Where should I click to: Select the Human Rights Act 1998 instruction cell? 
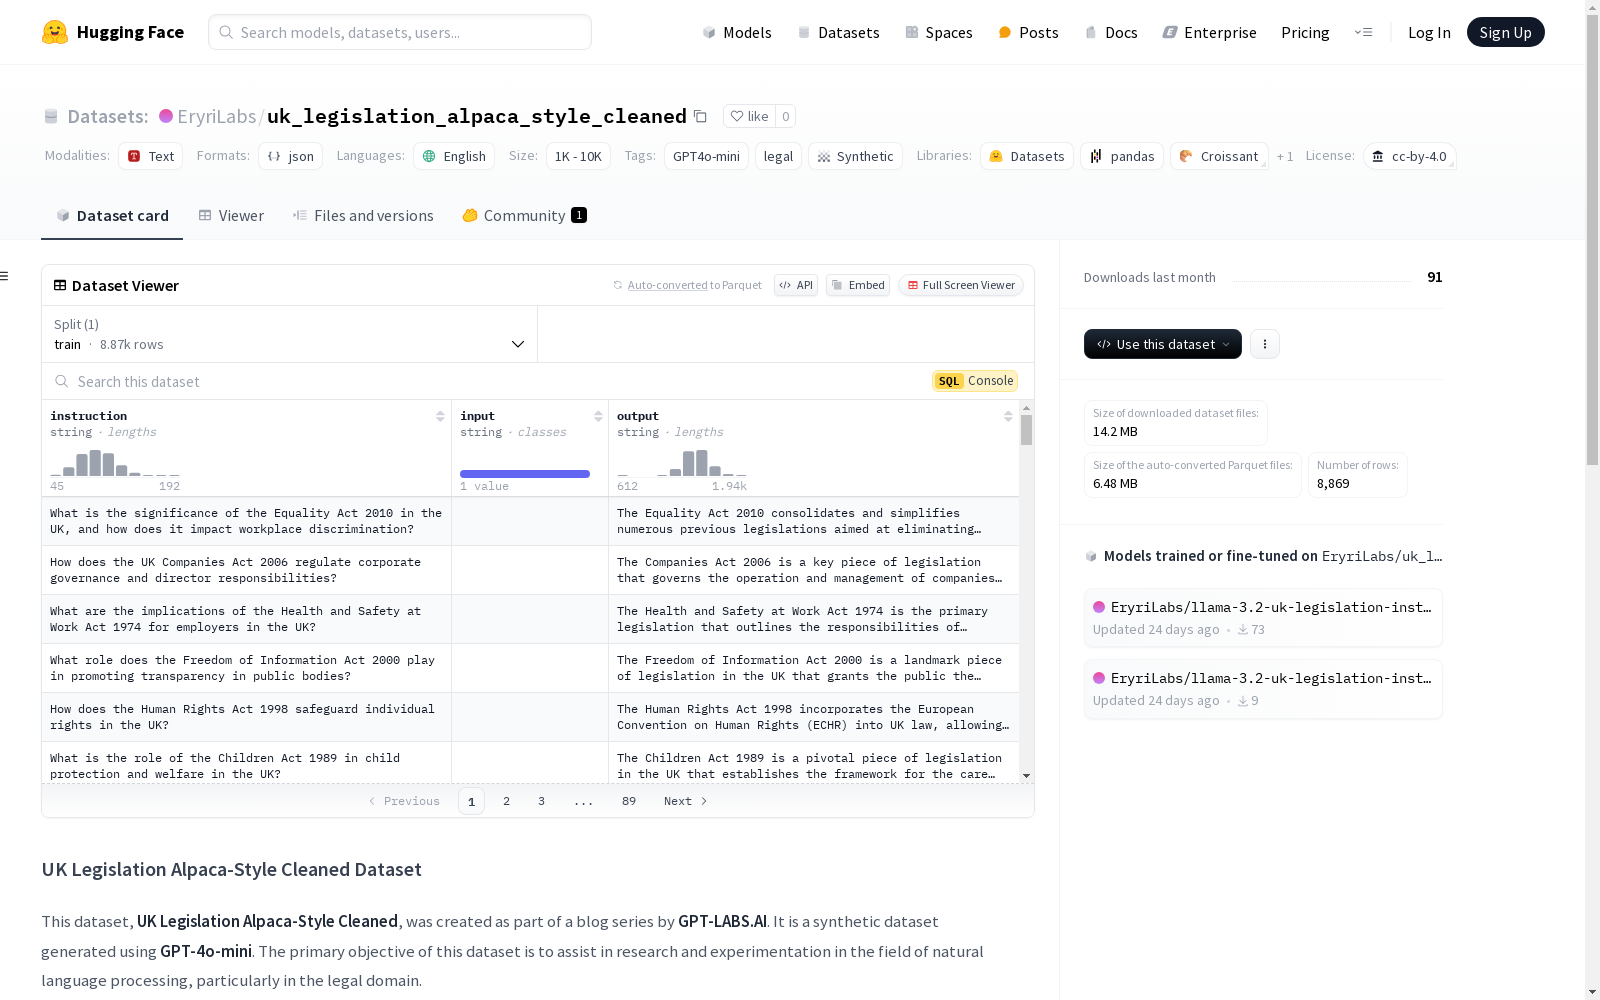click(x=247, y=717)
